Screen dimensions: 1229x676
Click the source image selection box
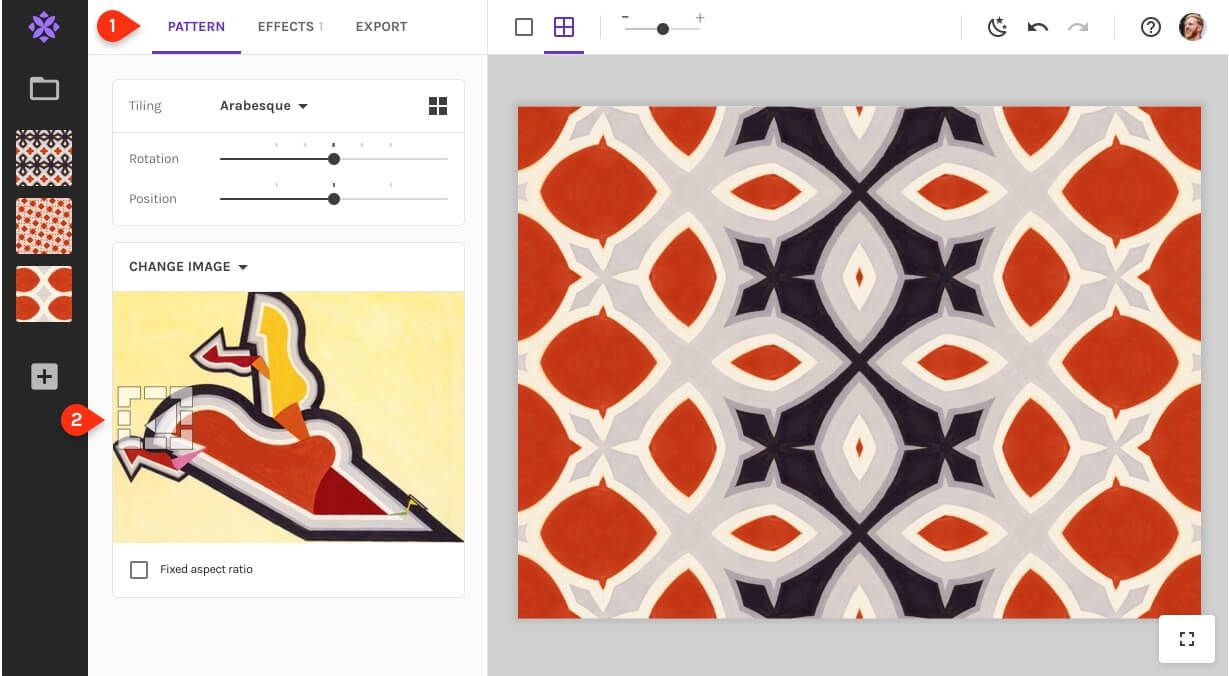coord(155,418)
